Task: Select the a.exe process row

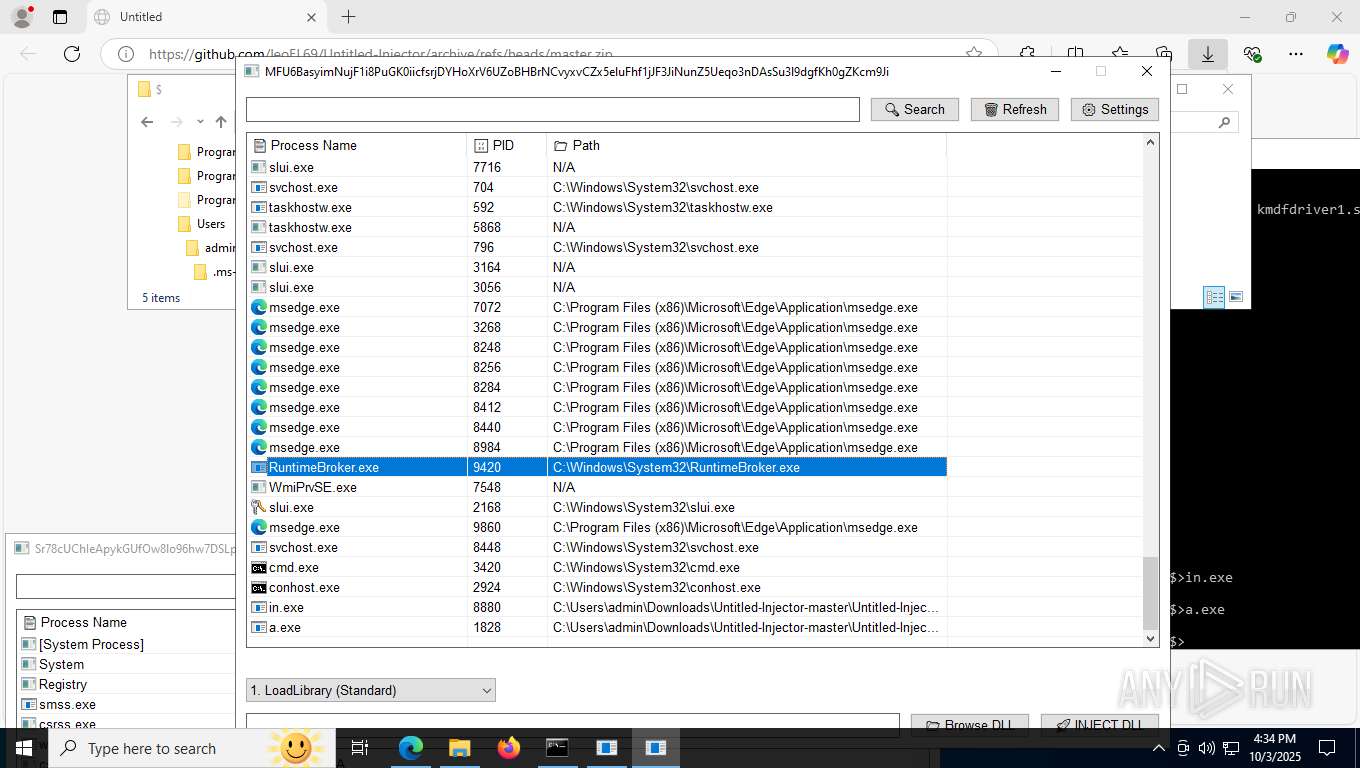Action: pyautogui.click(x=597, y=627)
